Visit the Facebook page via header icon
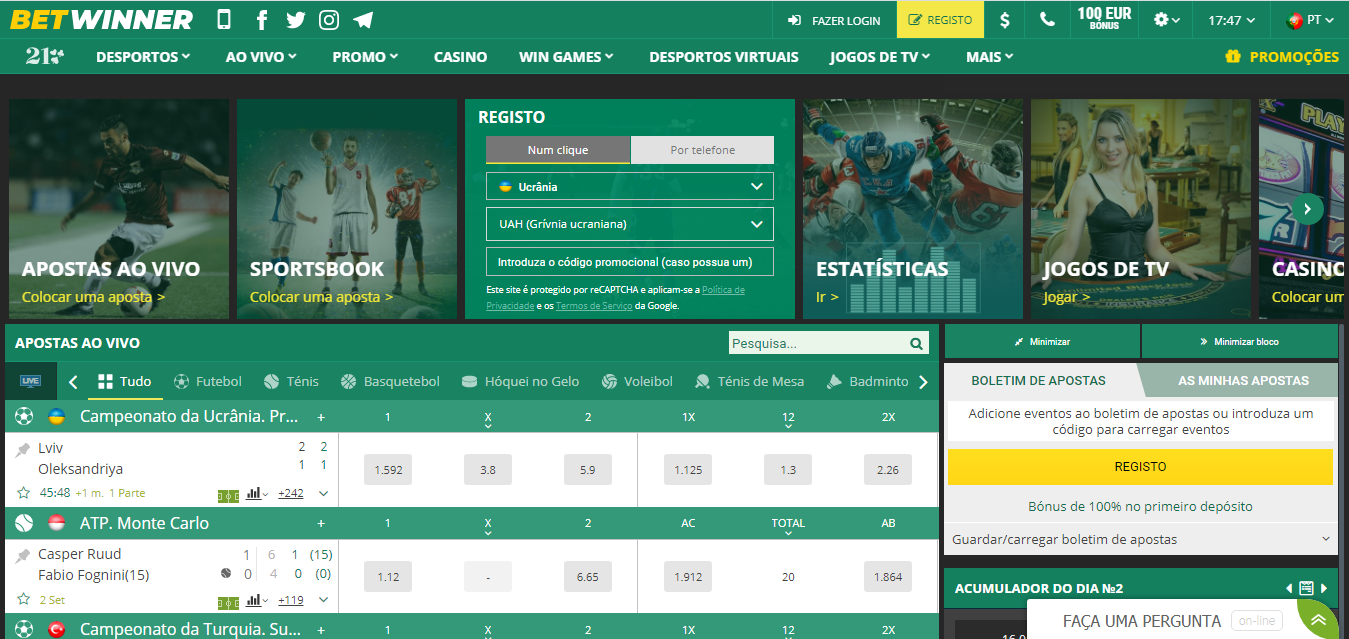This screenshot has width=1349, height=639. tap(262, 20)
